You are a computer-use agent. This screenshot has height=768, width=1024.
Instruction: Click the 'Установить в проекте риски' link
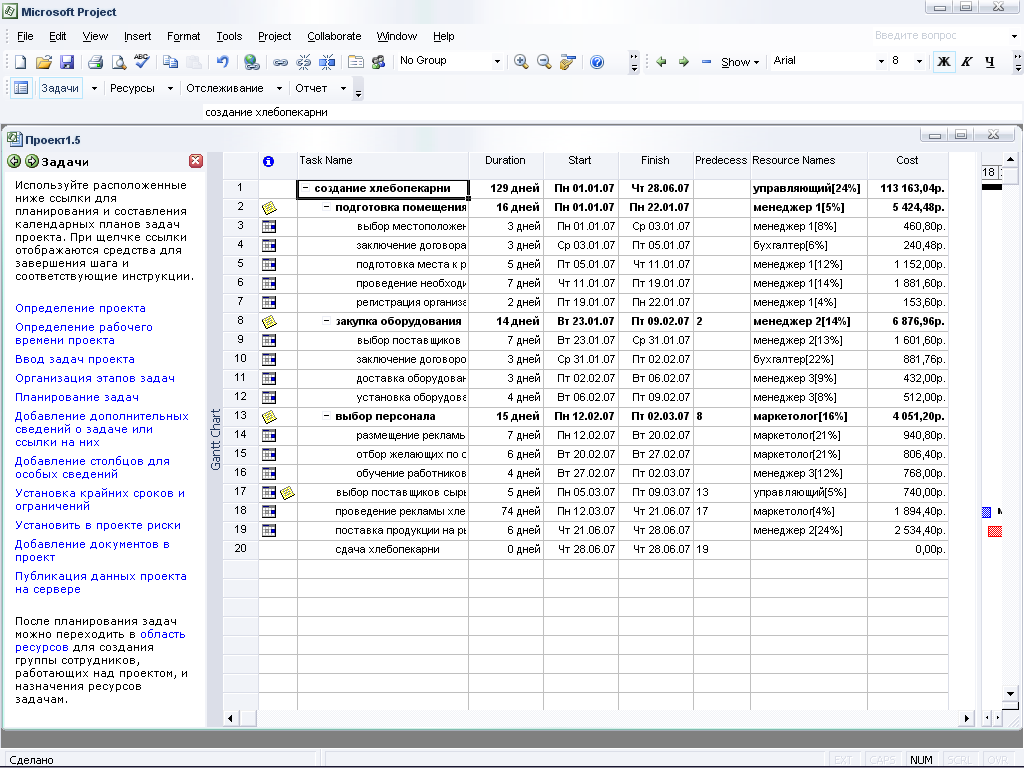(97, 525)
